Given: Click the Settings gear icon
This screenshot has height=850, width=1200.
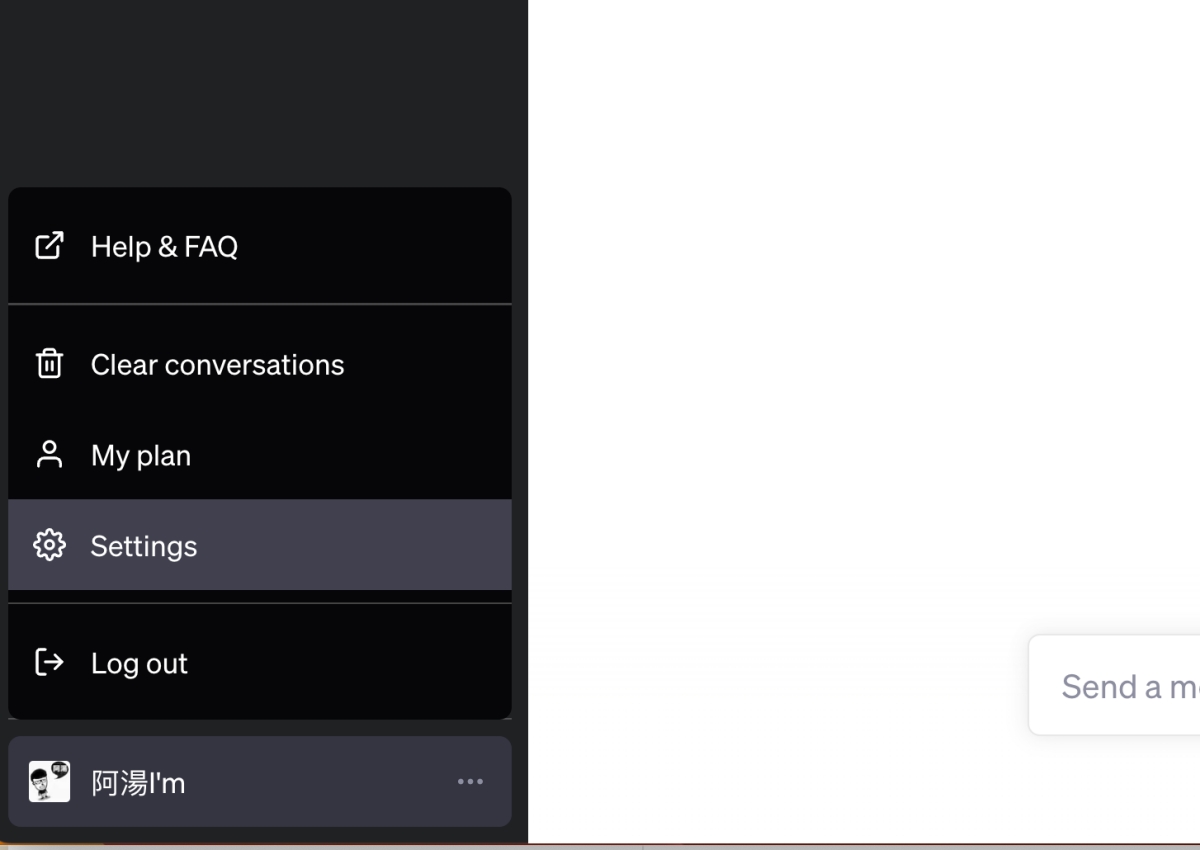Looking at the screenshot, I should coord(49,545).
